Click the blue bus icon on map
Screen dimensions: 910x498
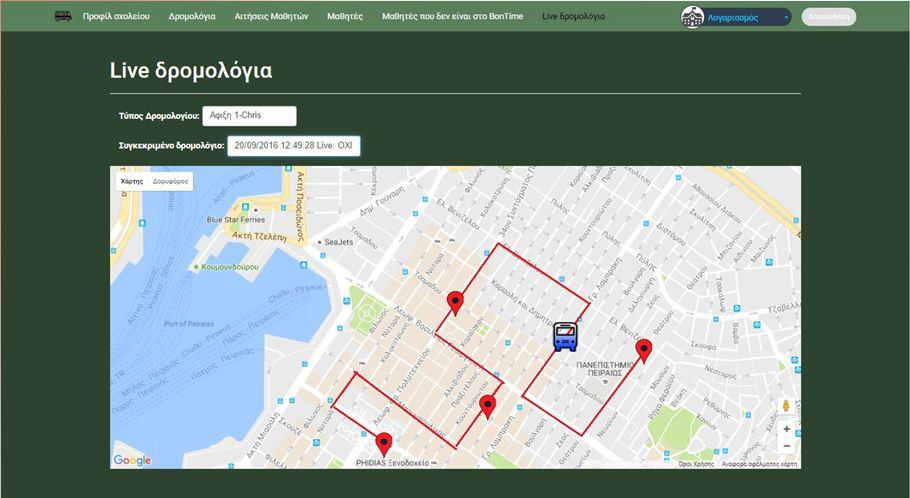pyautogui.click(x=565, y=337)
